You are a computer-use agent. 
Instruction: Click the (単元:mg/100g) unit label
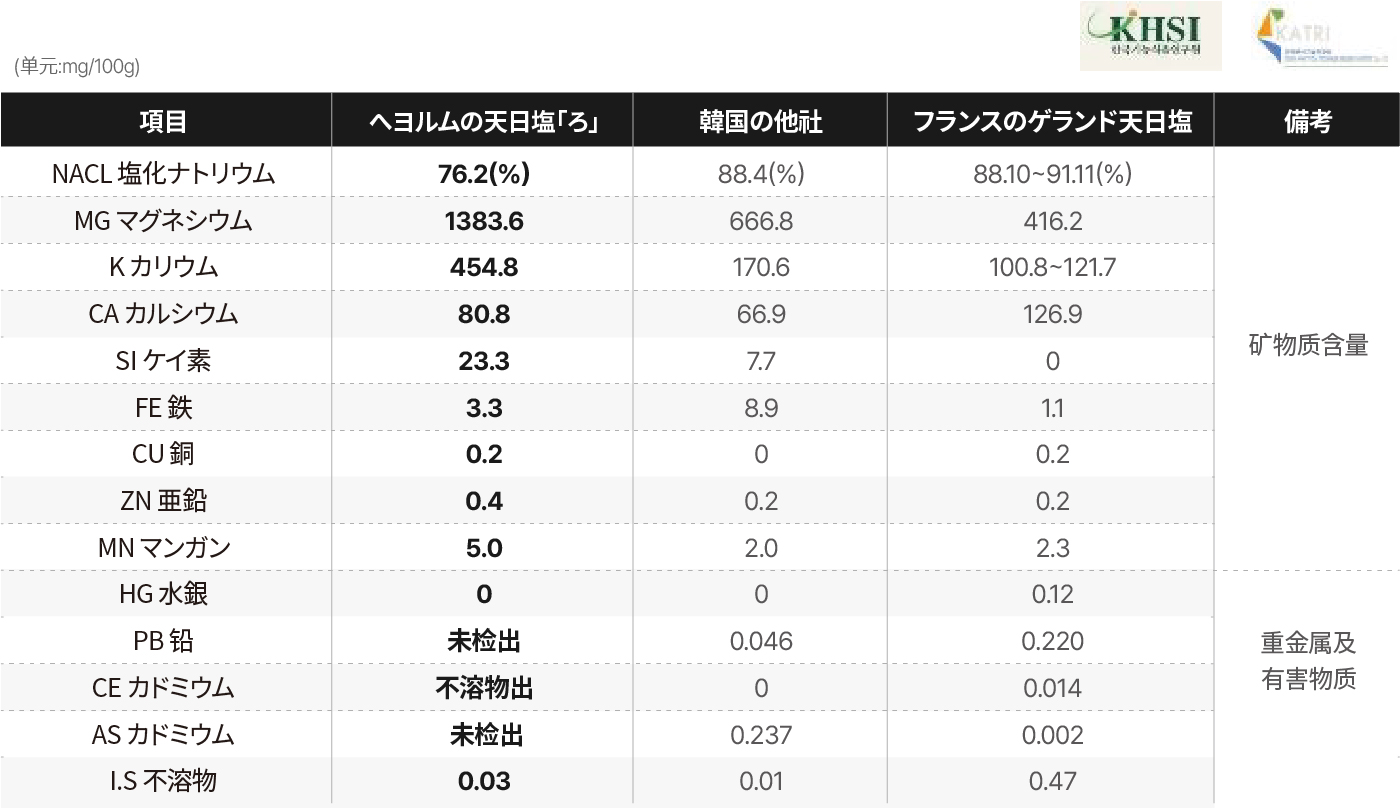(76, 67)
